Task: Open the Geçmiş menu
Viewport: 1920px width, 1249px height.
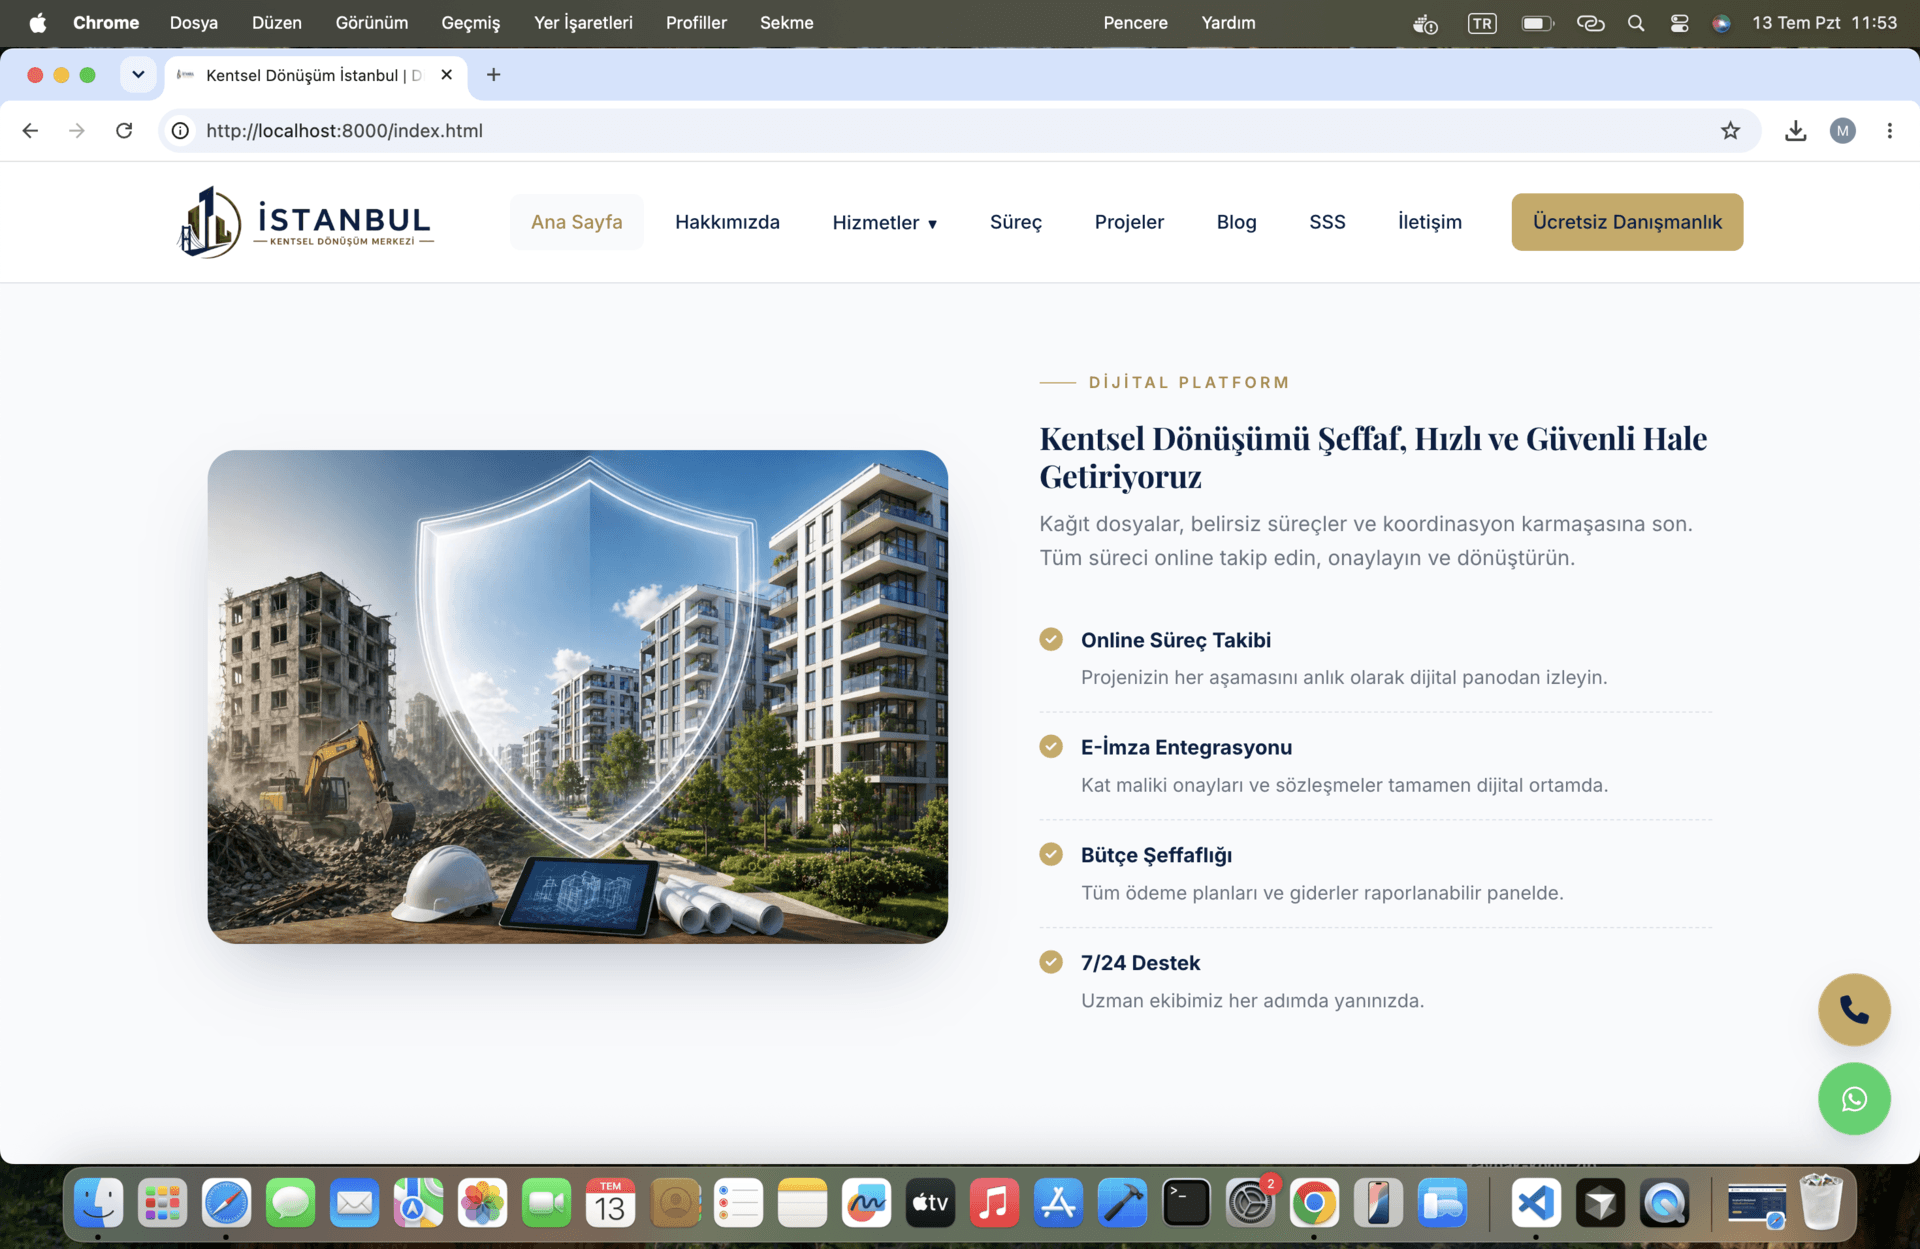Action: [470, 23]
